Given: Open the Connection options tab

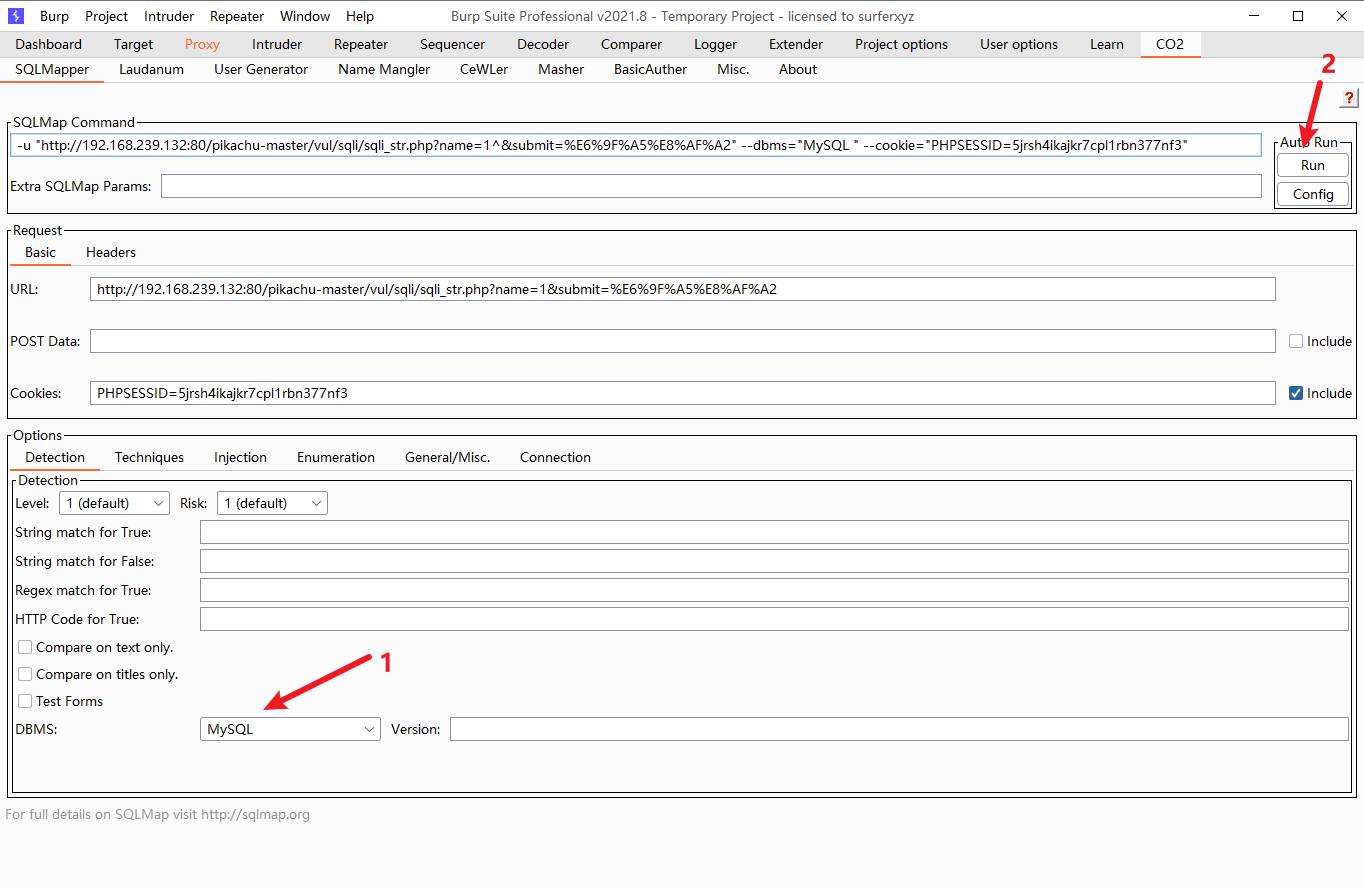Looking at the screenshot, I should 555,457.
